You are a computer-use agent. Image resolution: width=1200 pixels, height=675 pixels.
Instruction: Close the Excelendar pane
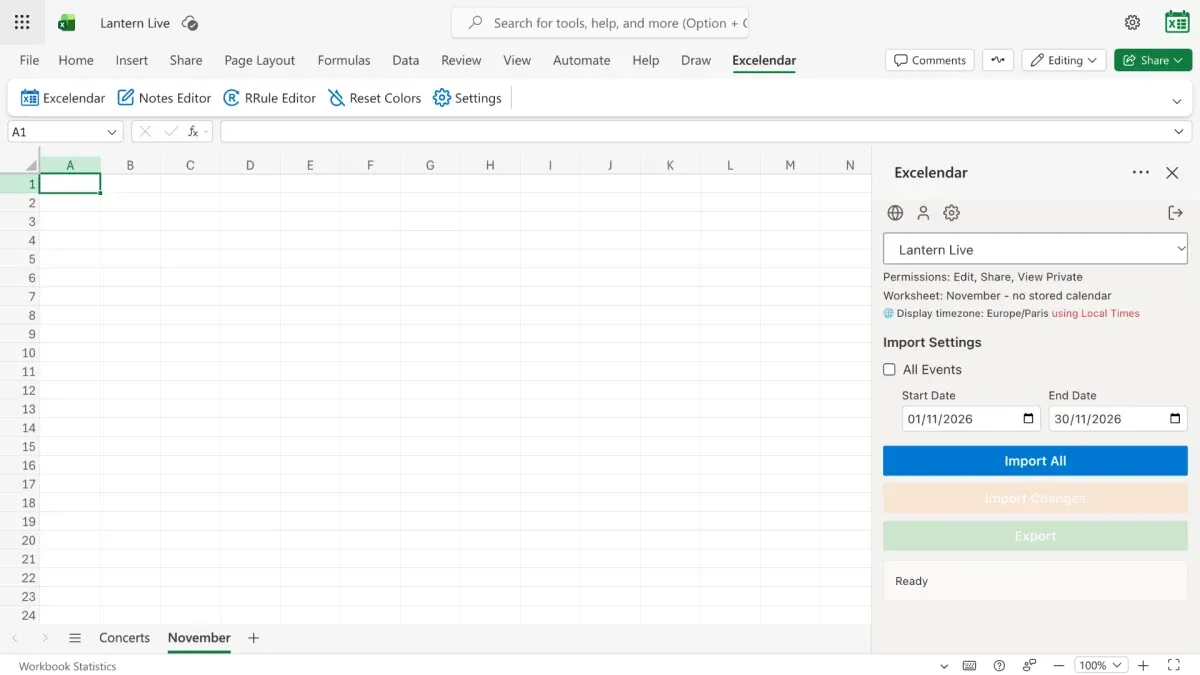(x=1172, y=173)
